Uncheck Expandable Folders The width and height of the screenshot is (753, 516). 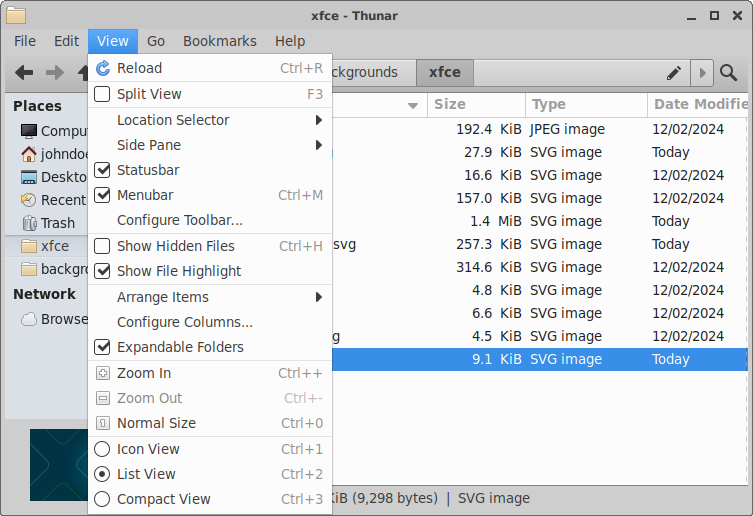point(102,347)
